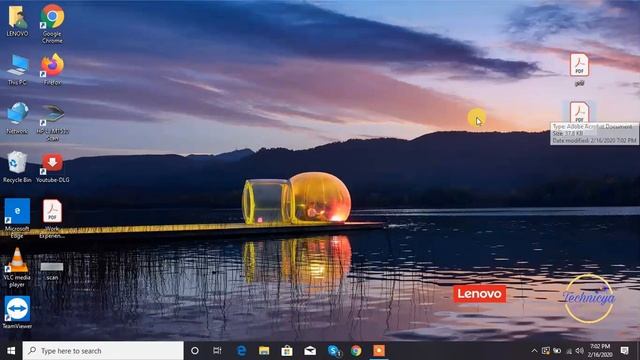Select the Microsoft Edge desktop shortcut

click(x=17, y=218)
